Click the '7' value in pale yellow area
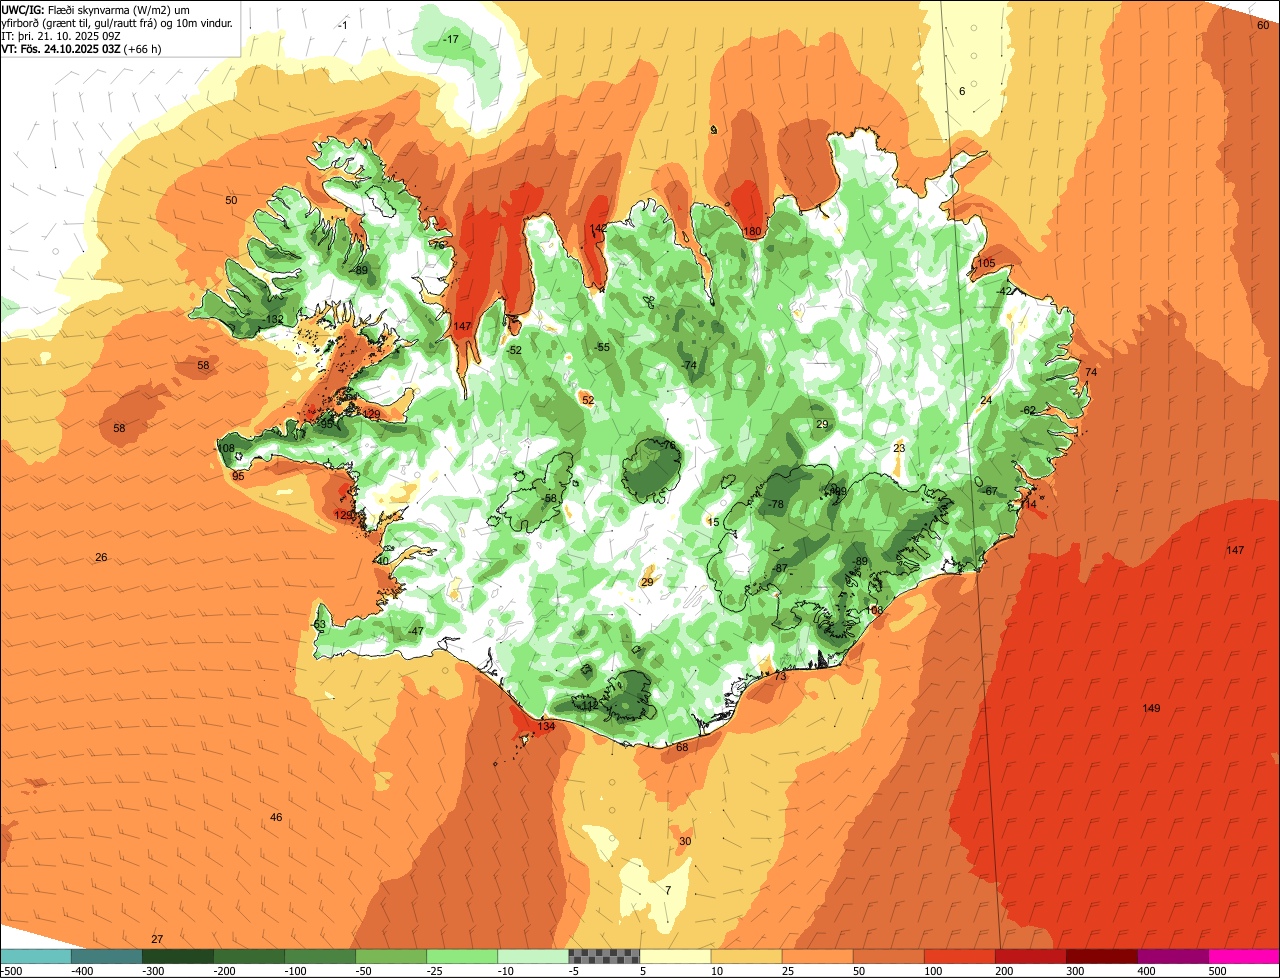The width and height of the screenshot is (1280, 978). (x=668, y=890)
